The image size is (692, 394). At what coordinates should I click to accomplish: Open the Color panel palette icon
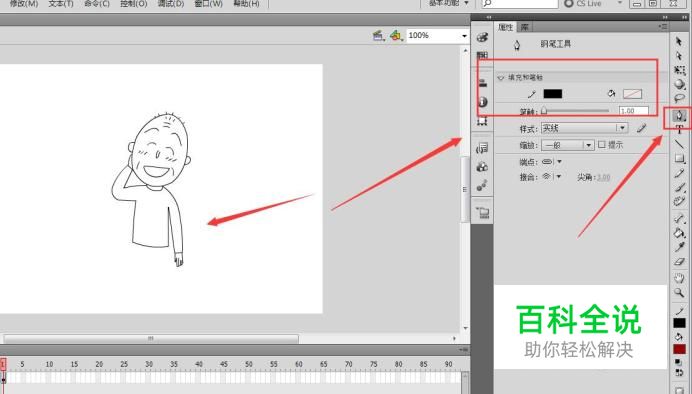click(x=482, y=38)
